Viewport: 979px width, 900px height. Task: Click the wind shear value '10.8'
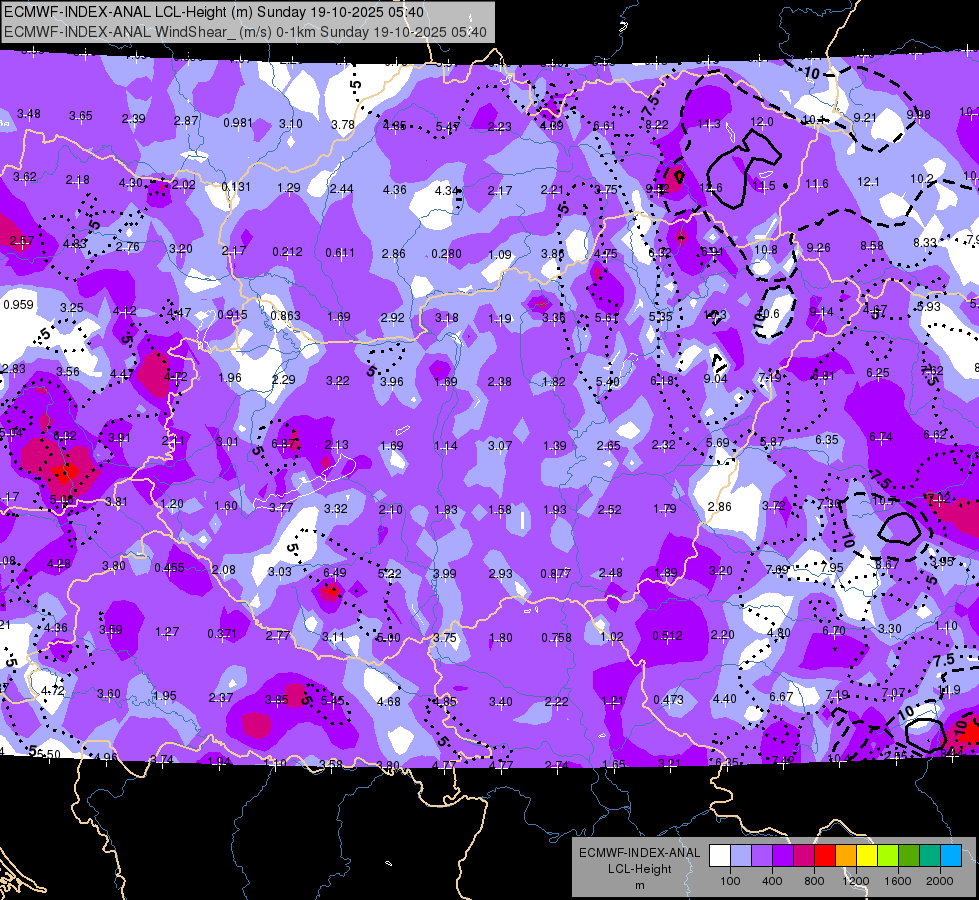[x=766, y=250]
